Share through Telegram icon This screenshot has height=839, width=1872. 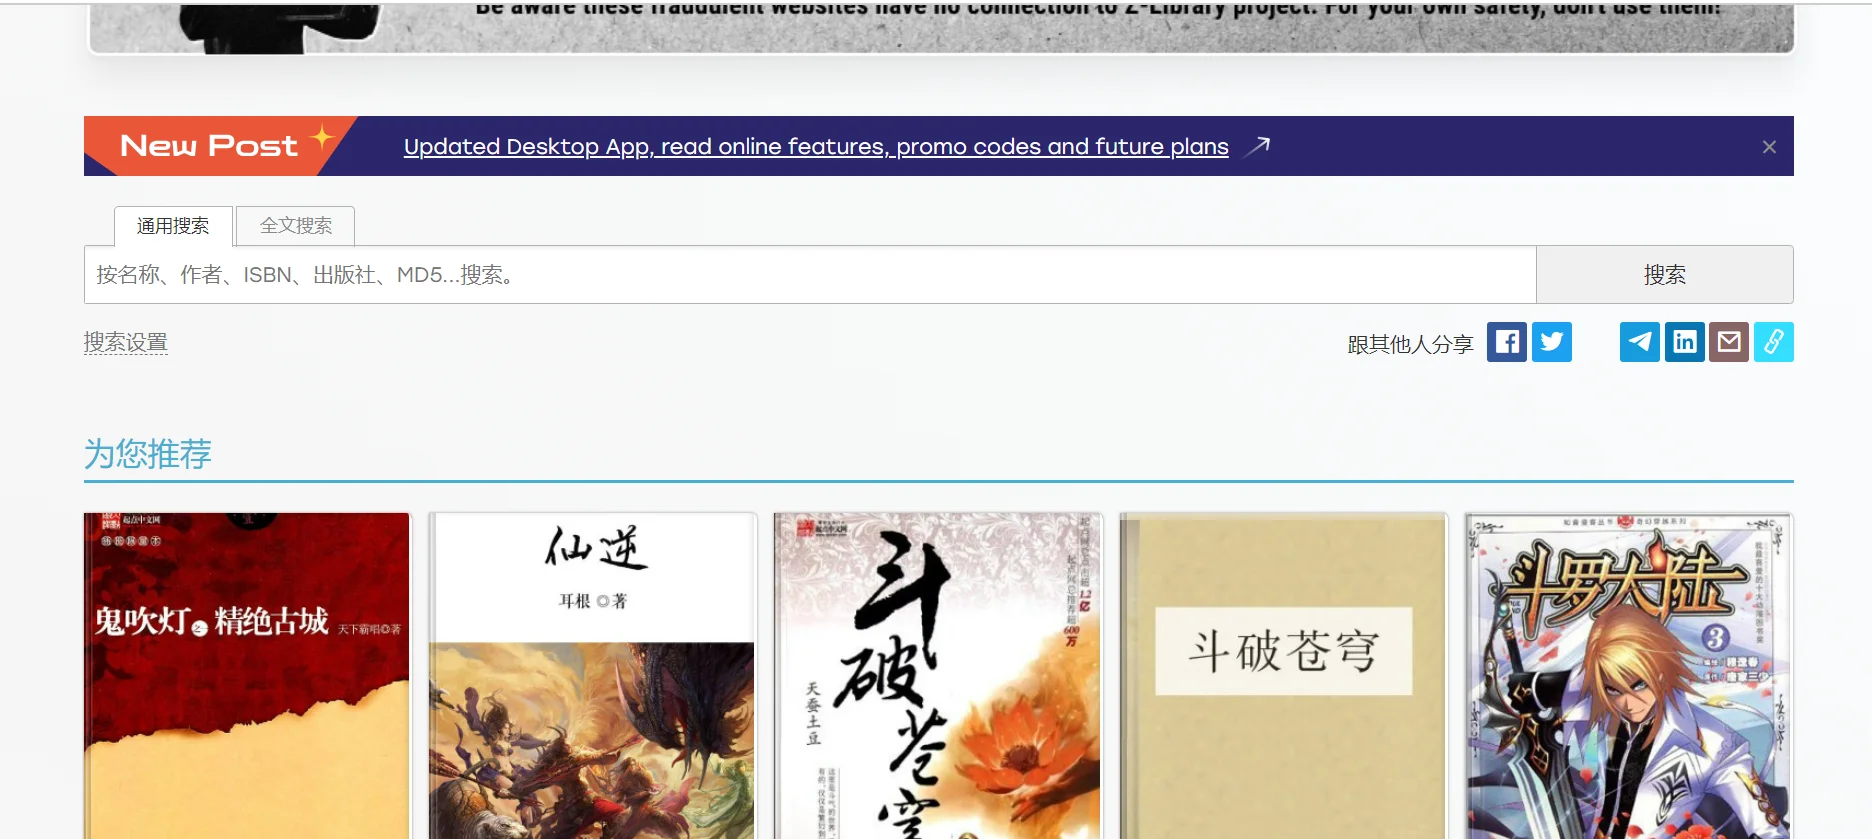tap(1640, 342)
